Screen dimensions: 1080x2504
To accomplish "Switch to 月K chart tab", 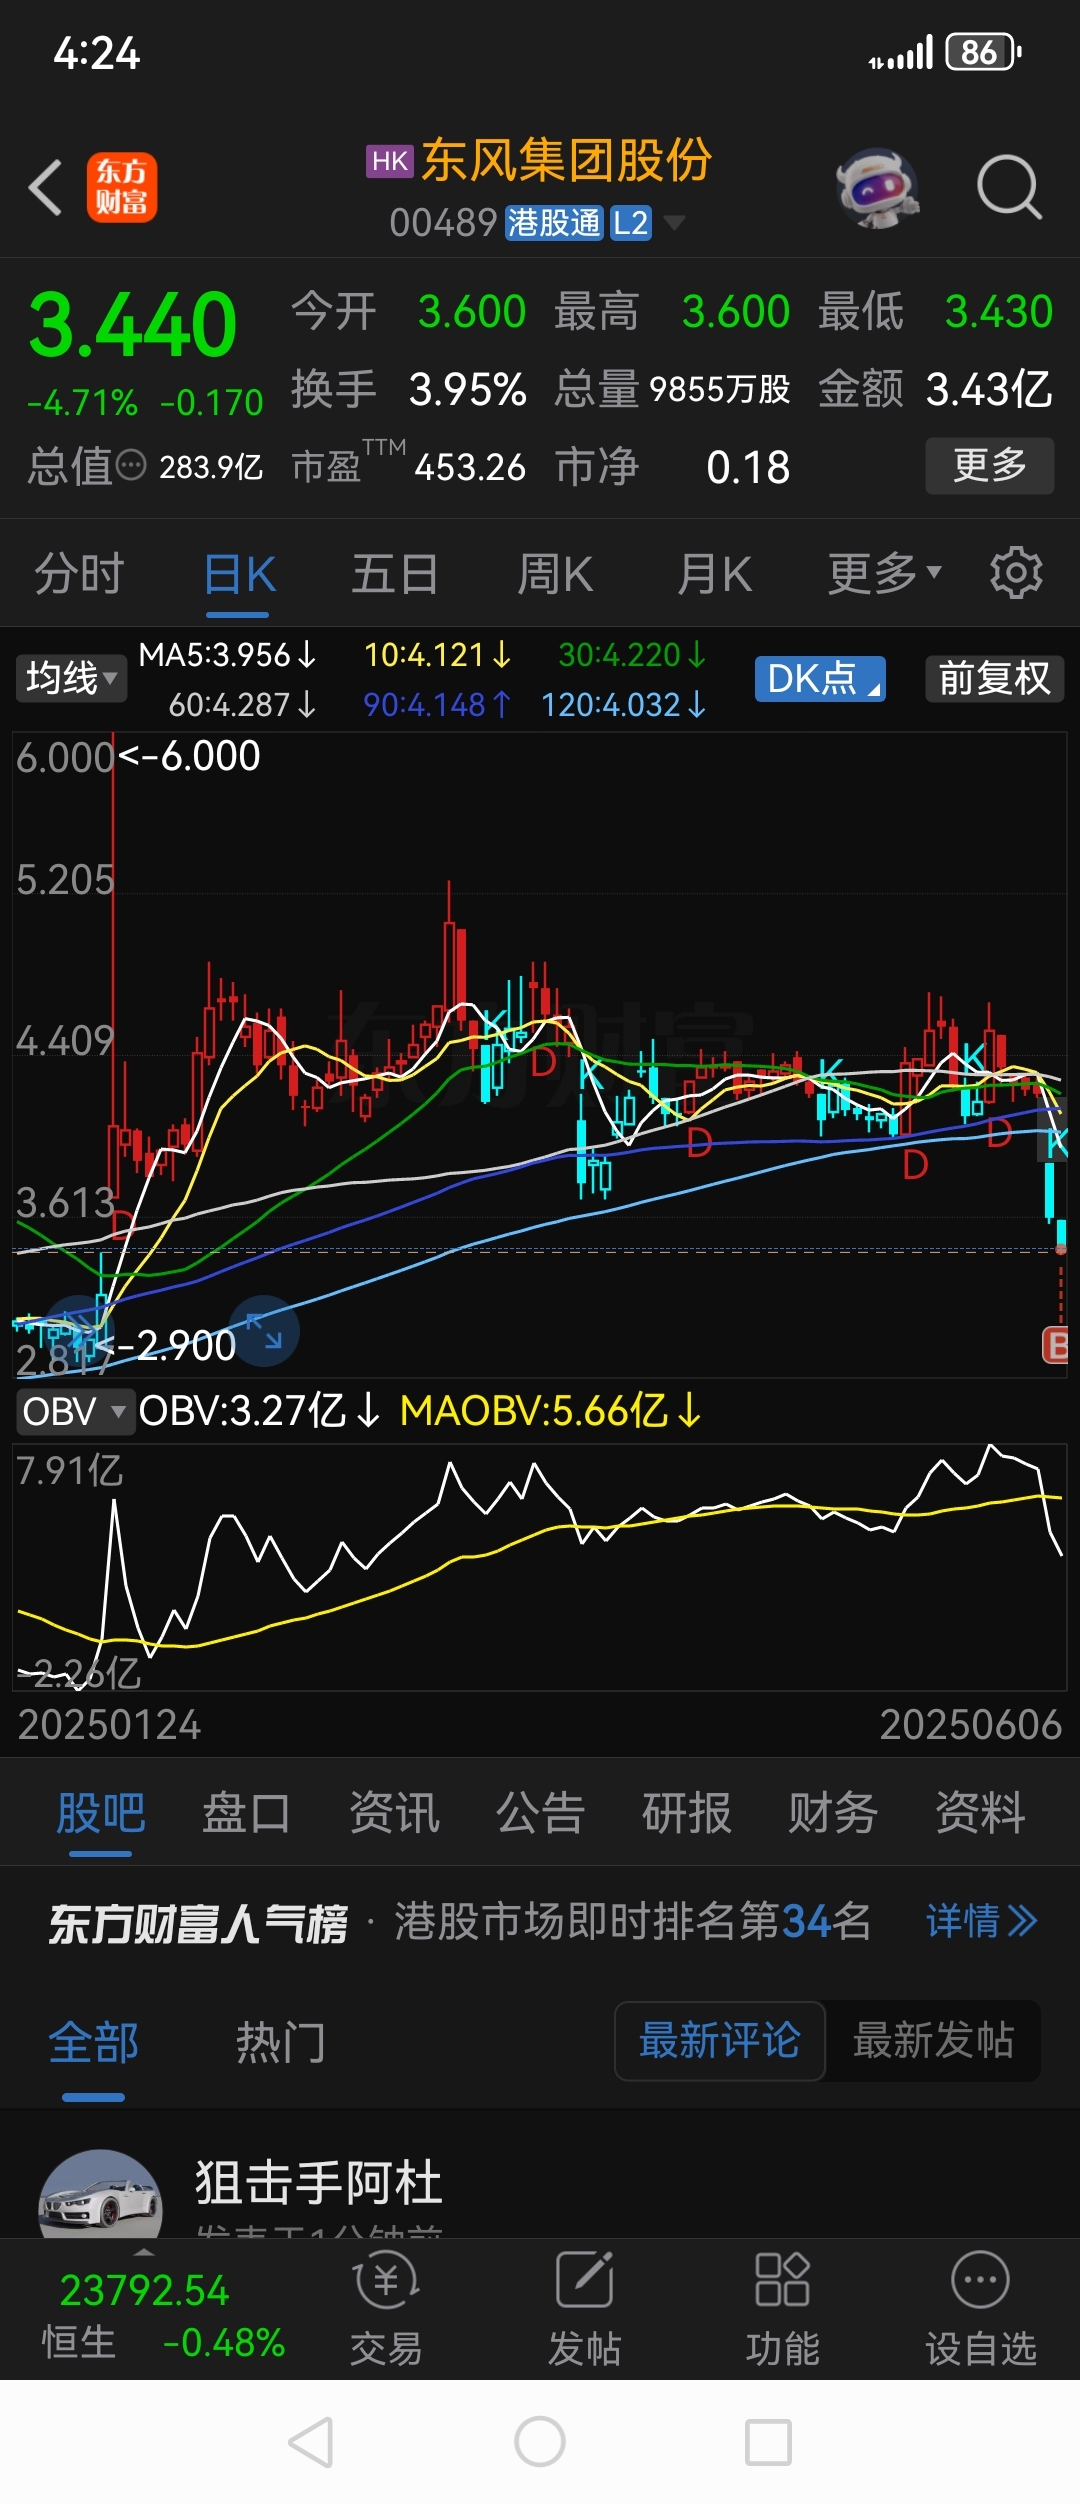I will (x=714, y=574).
